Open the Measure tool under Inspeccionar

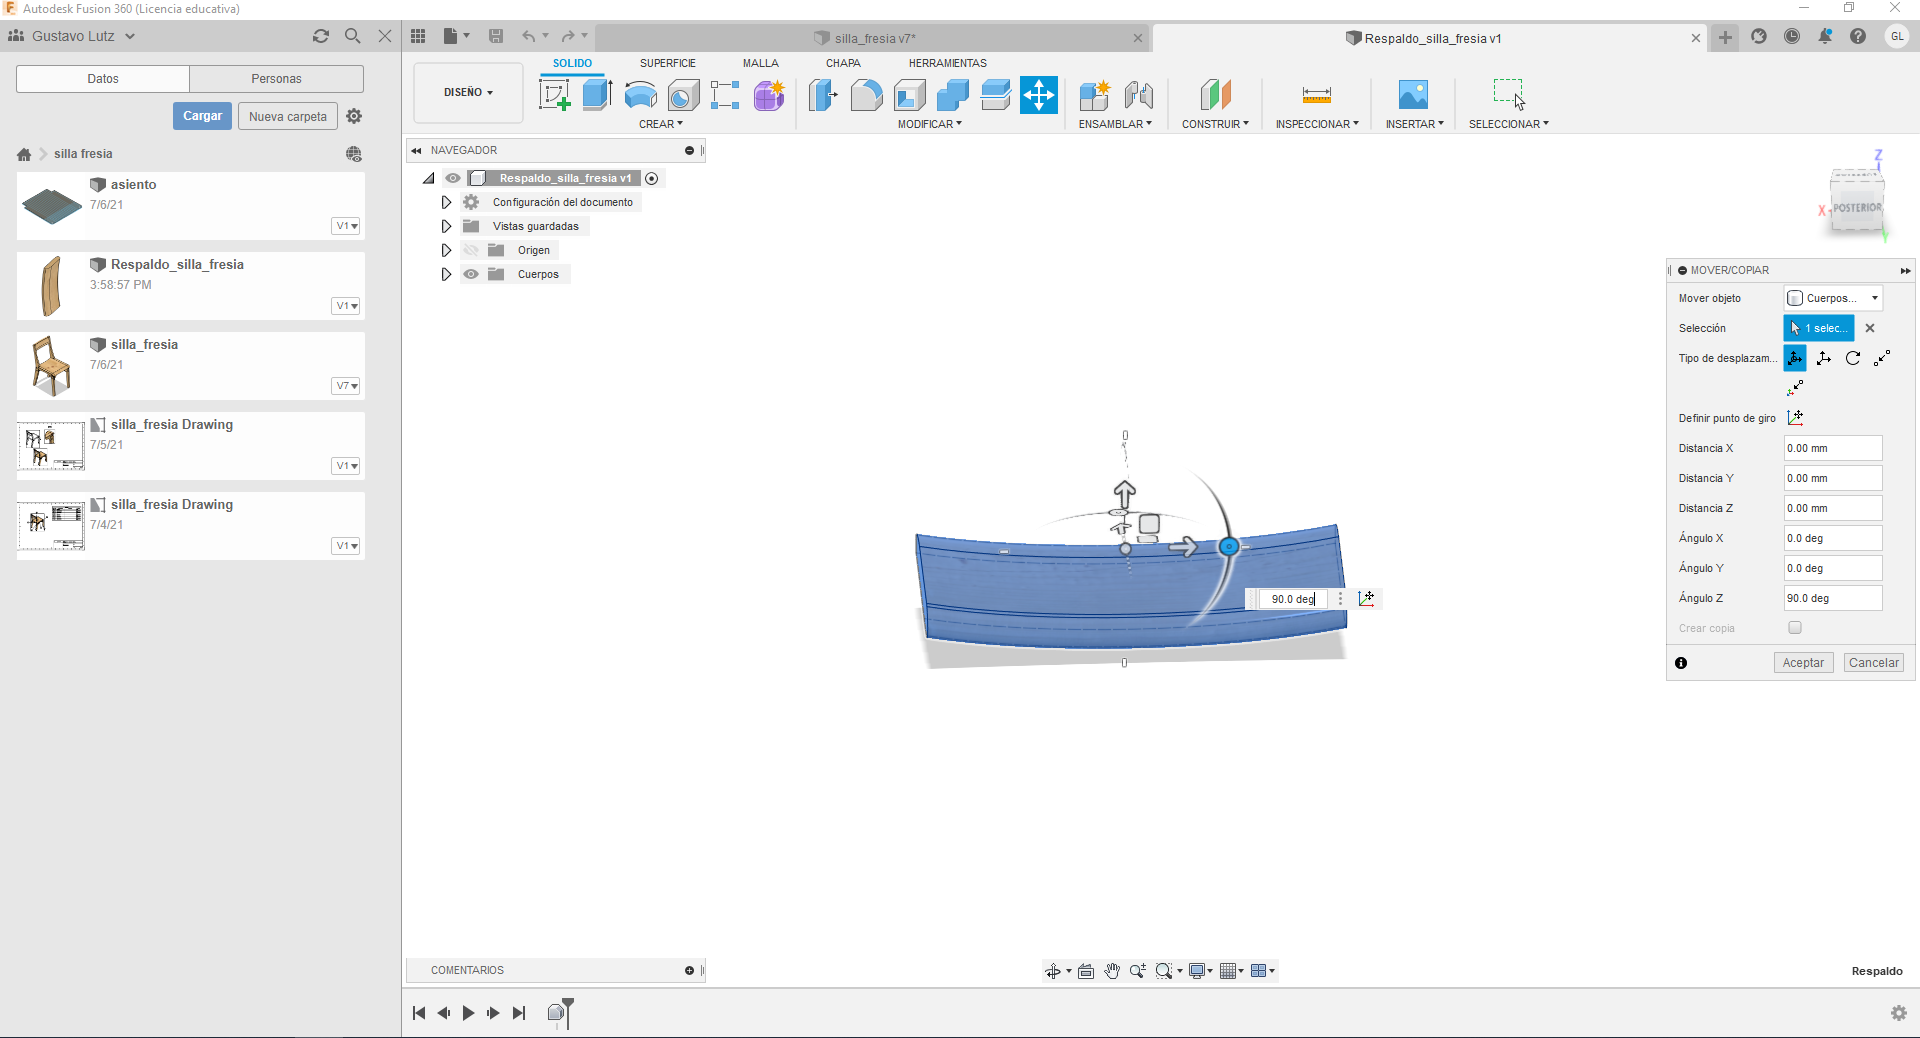[x=1316, y=95]
